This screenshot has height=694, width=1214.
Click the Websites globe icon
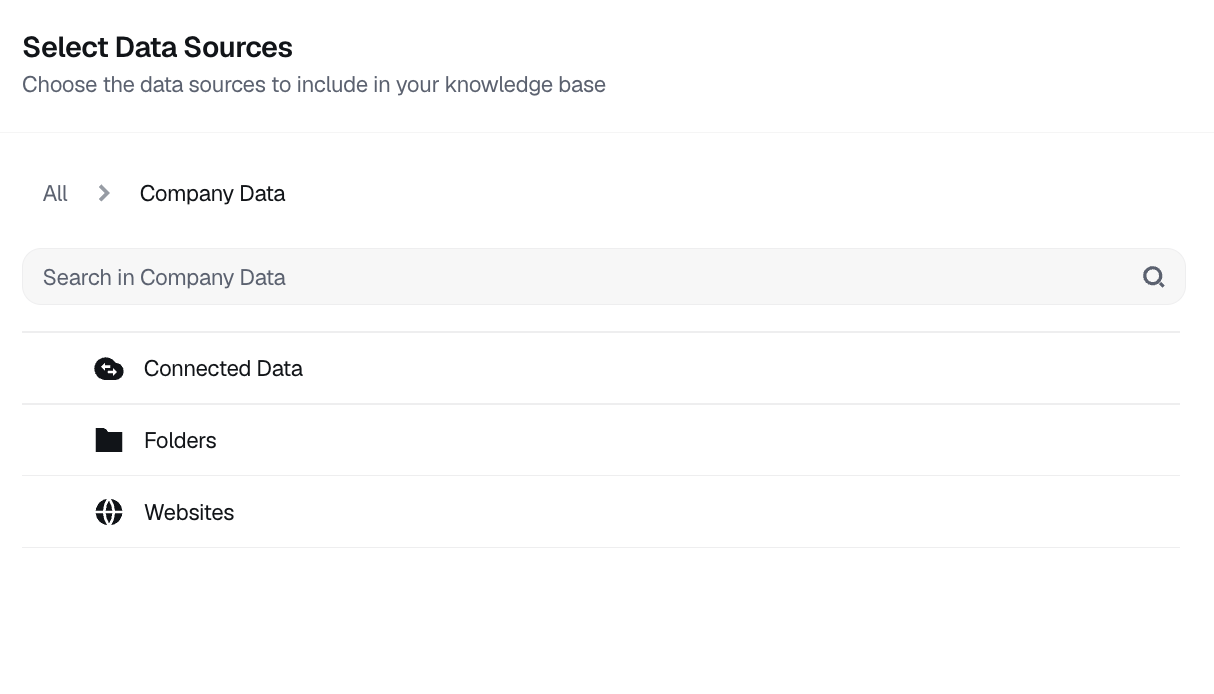[x=109, y=512]
